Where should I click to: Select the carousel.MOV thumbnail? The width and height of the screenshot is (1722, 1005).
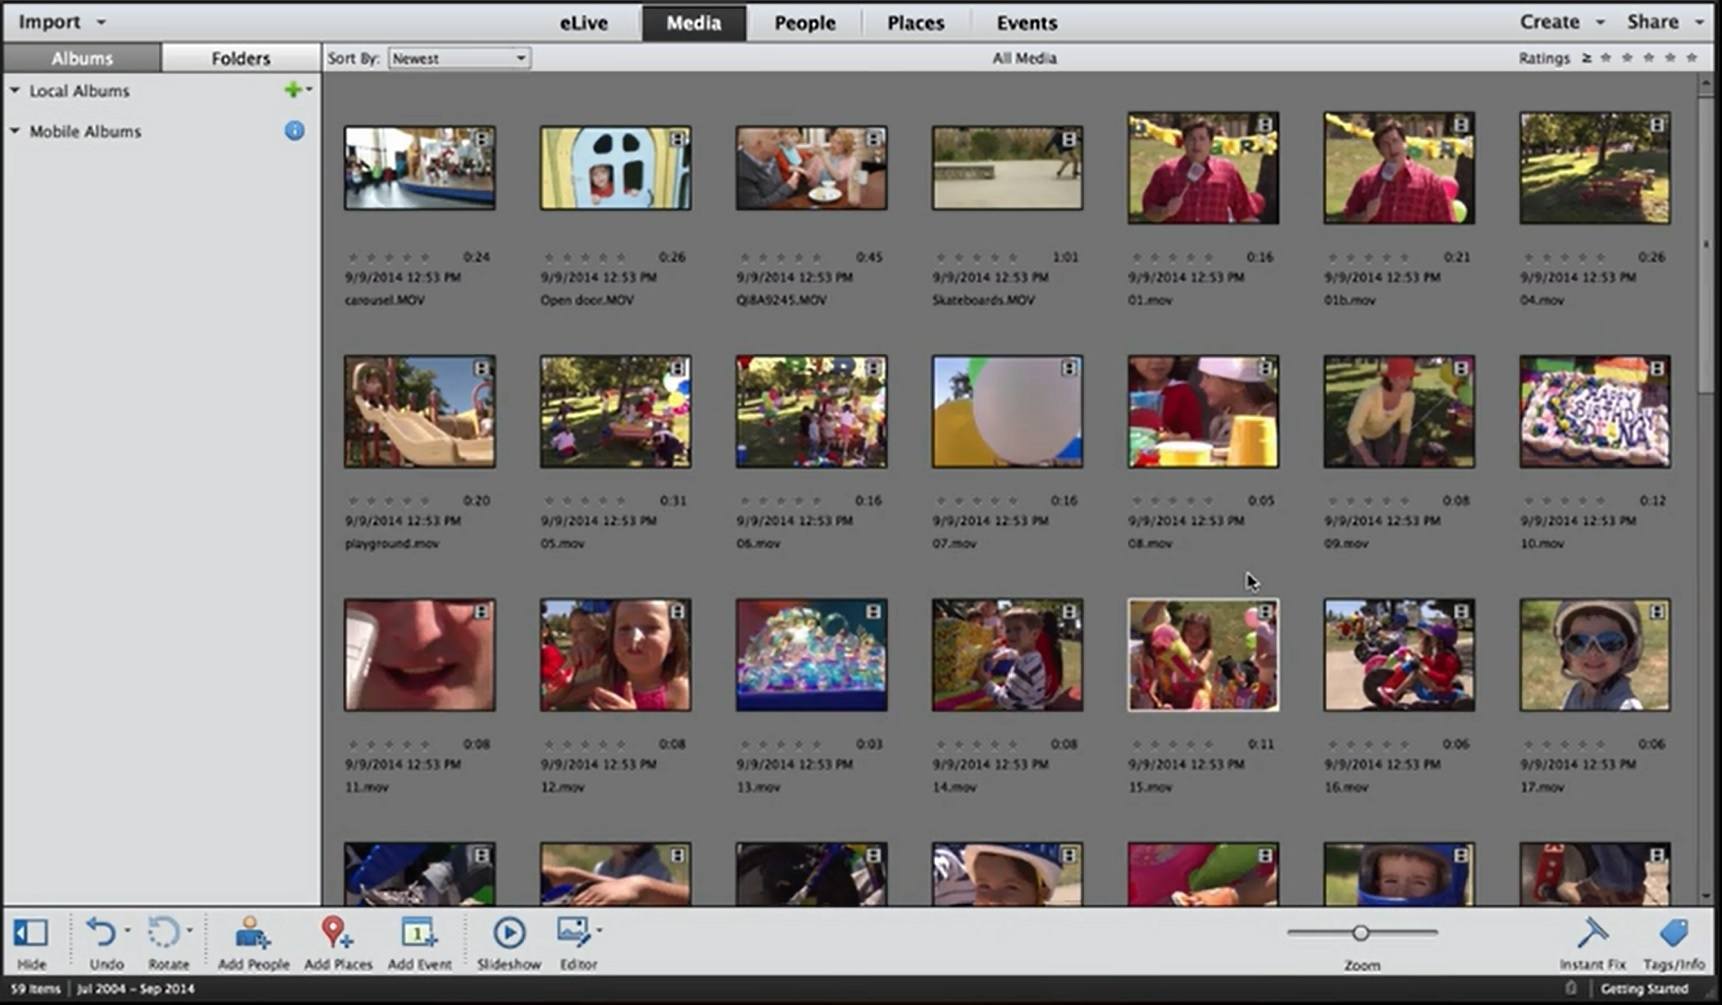pyautogui.click(x=419, y=168)
